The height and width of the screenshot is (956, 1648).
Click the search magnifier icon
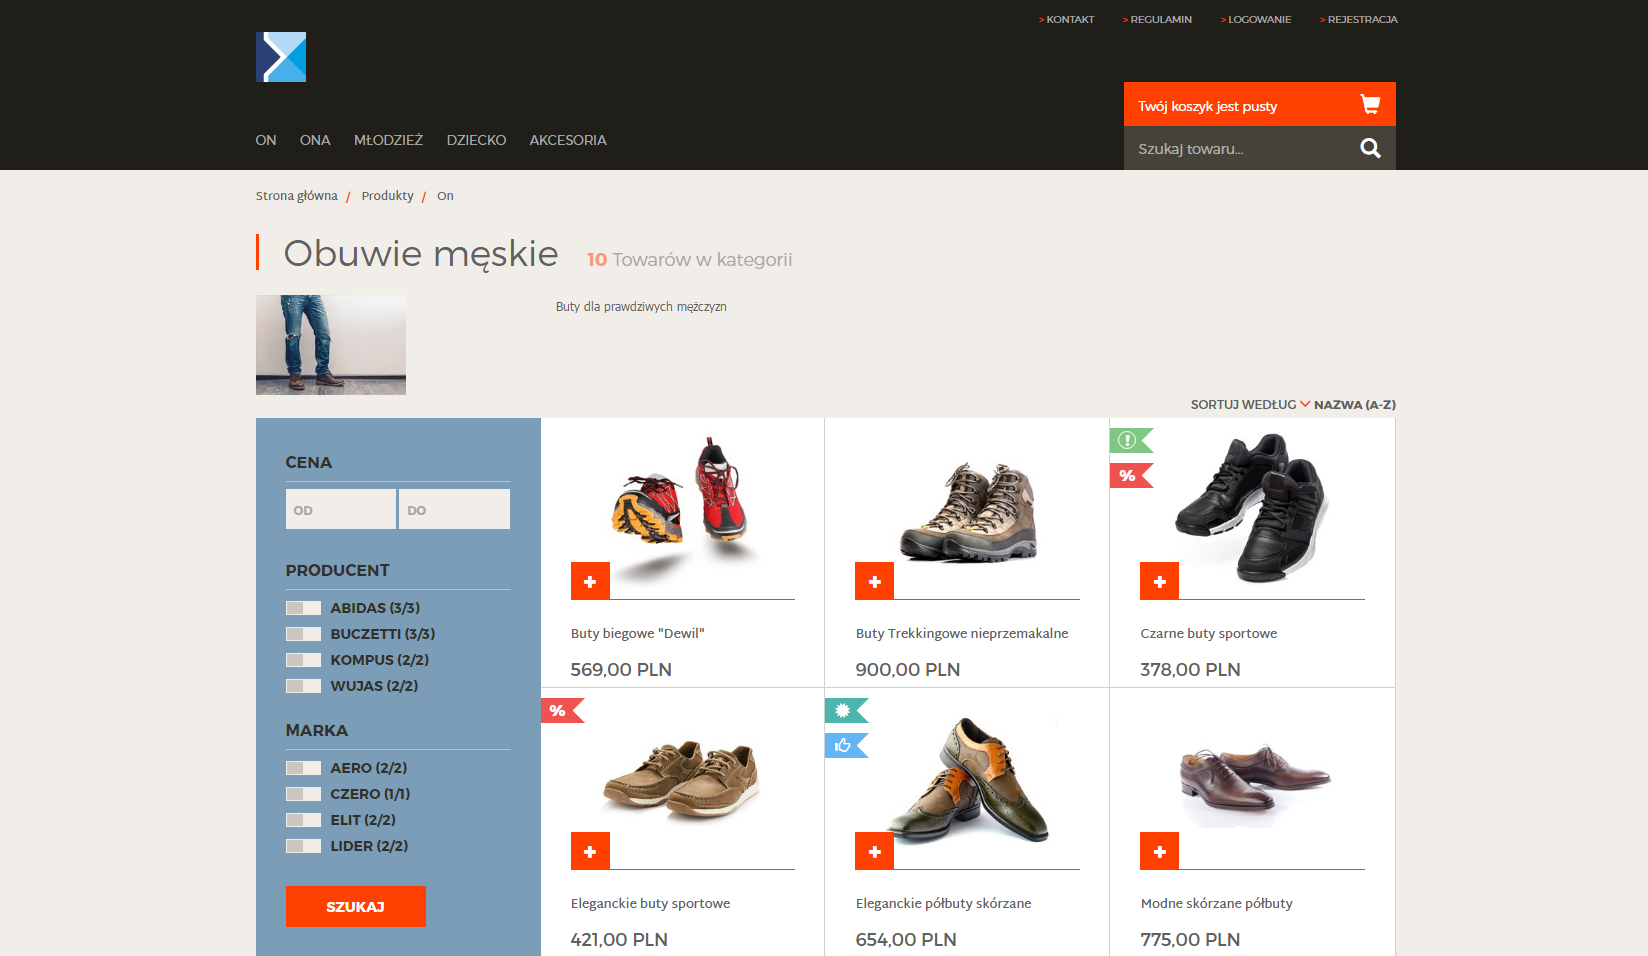[1370, 148]
